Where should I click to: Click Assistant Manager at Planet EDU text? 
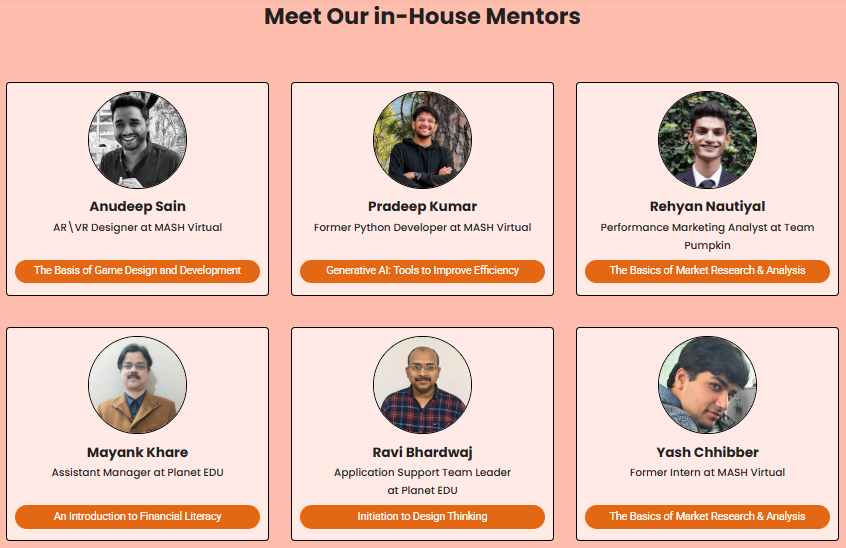138,472
